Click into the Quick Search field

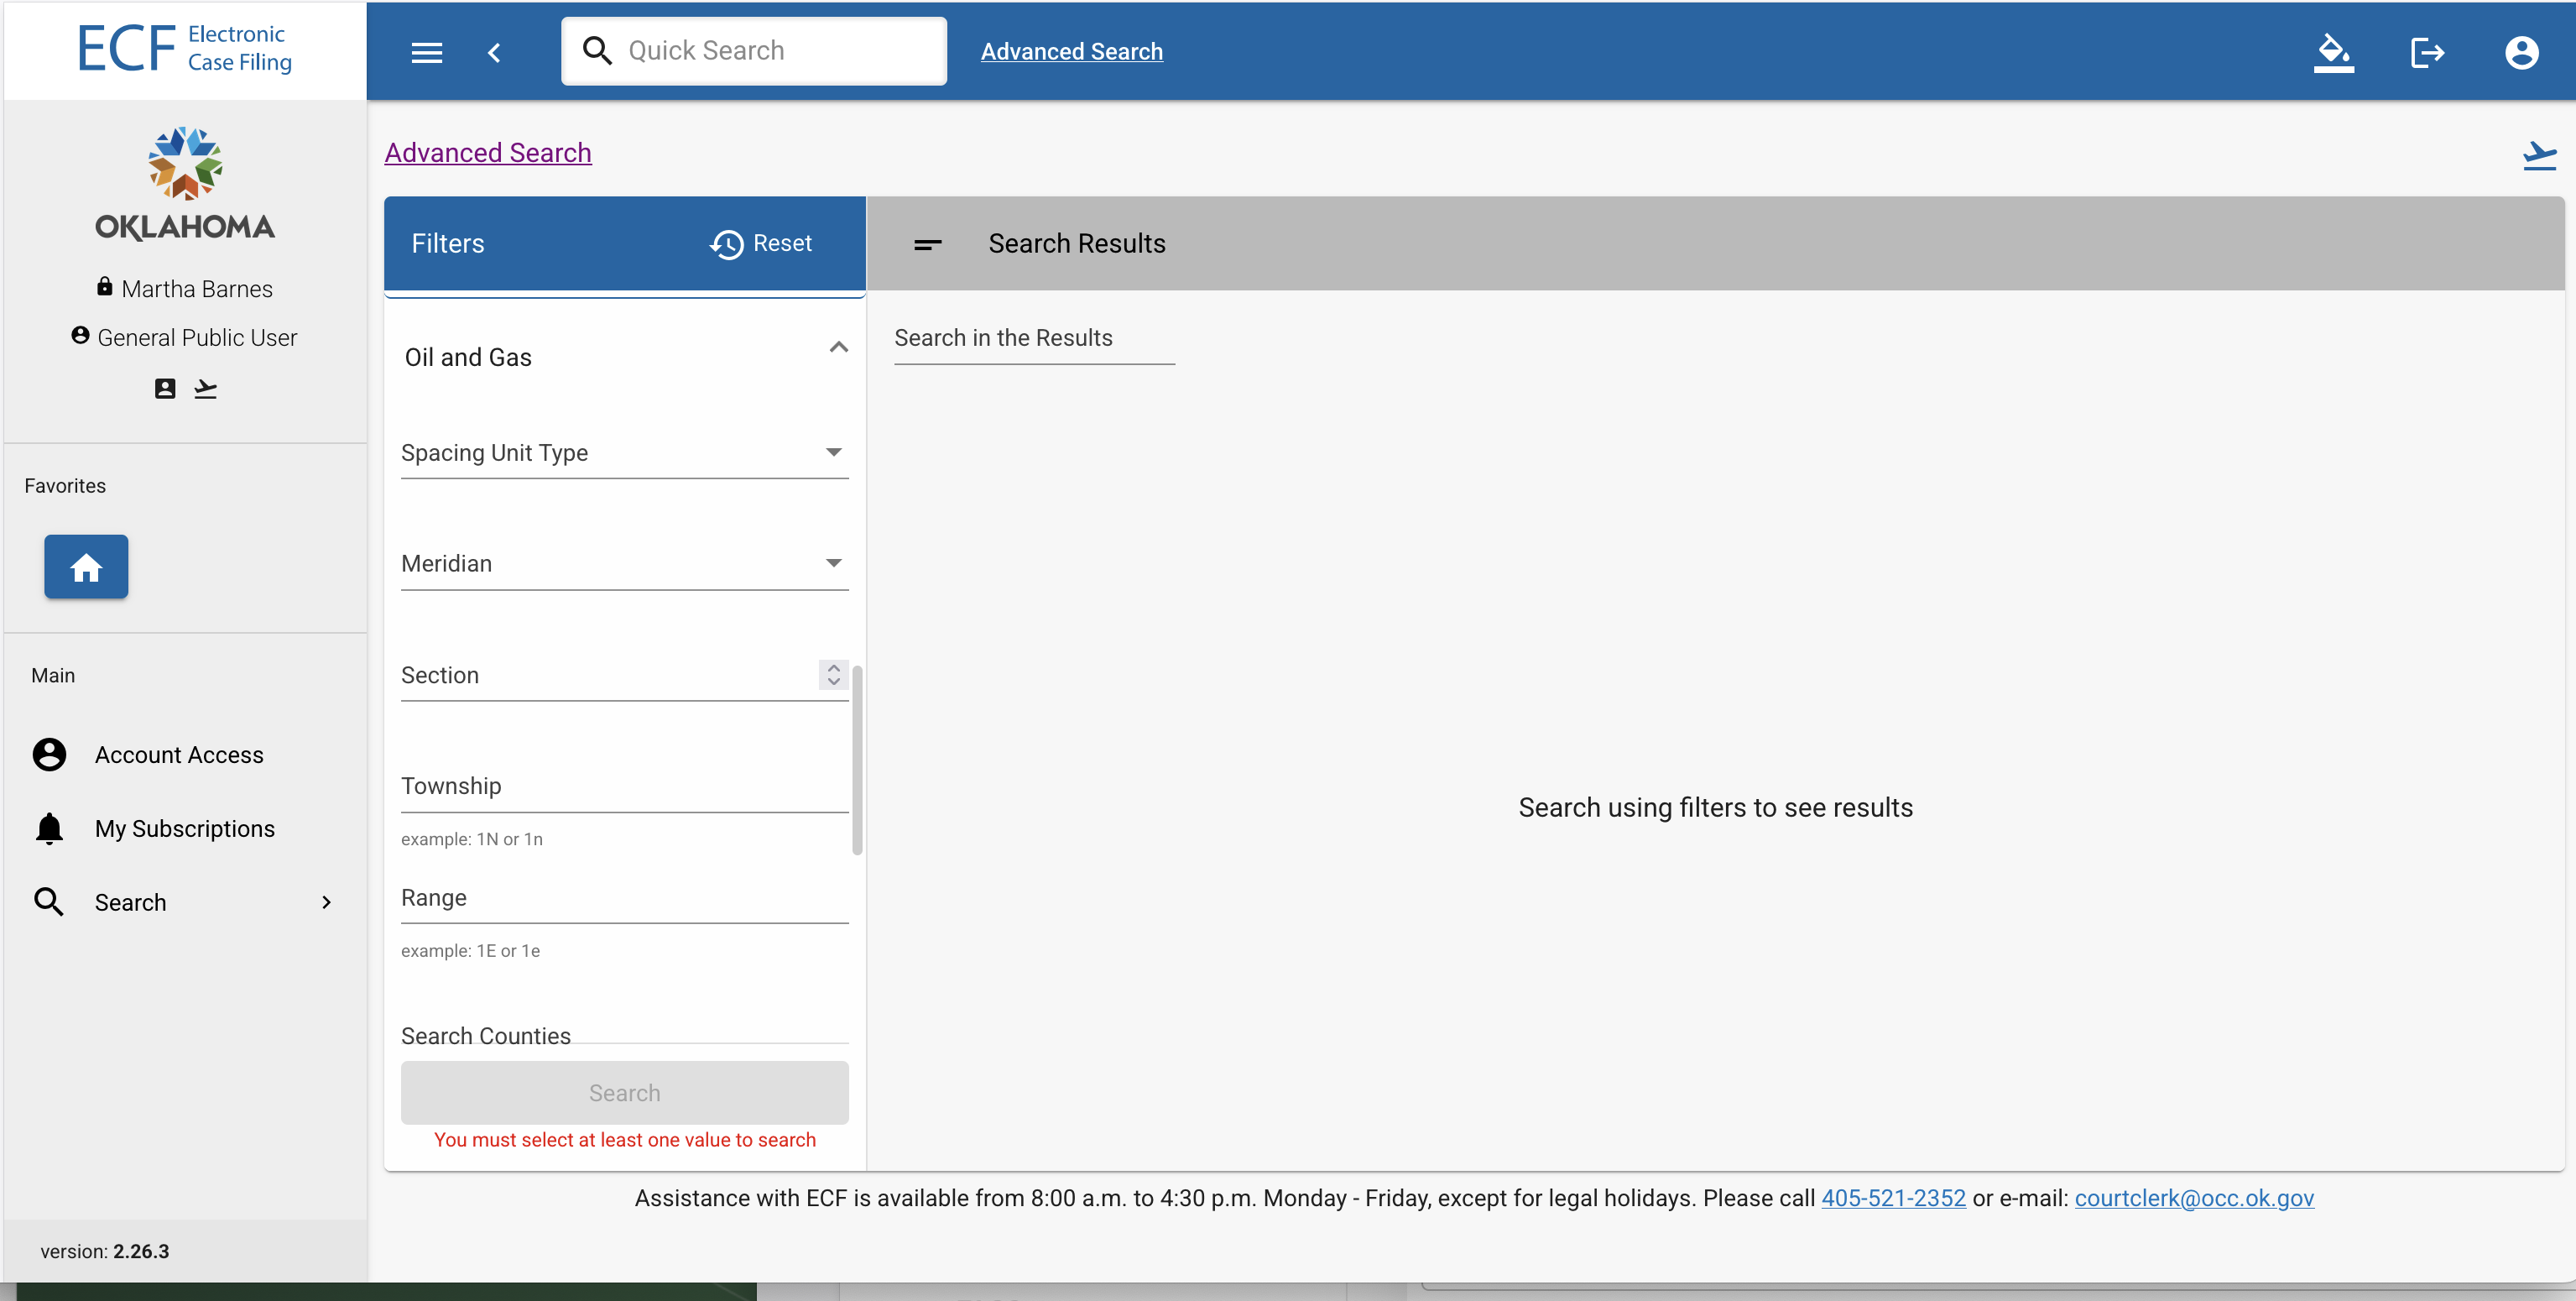click(x=754, y=51)
